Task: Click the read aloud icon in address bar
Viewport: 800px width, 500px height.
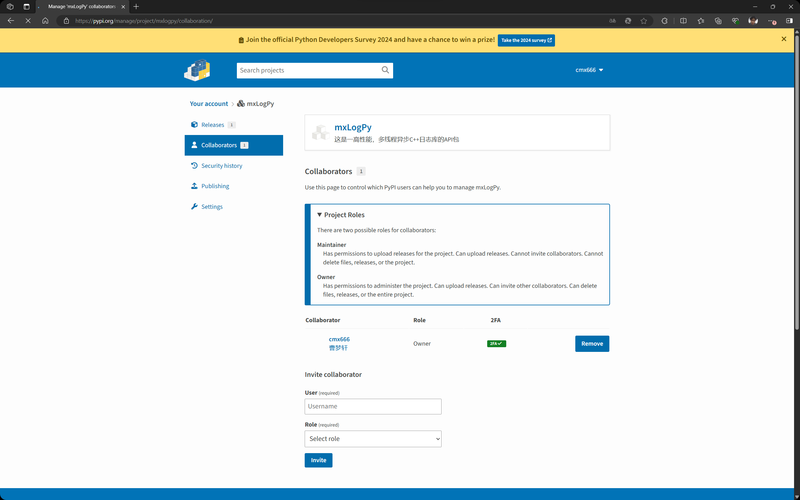Action: pyautogui.click(x=612, y=21)
